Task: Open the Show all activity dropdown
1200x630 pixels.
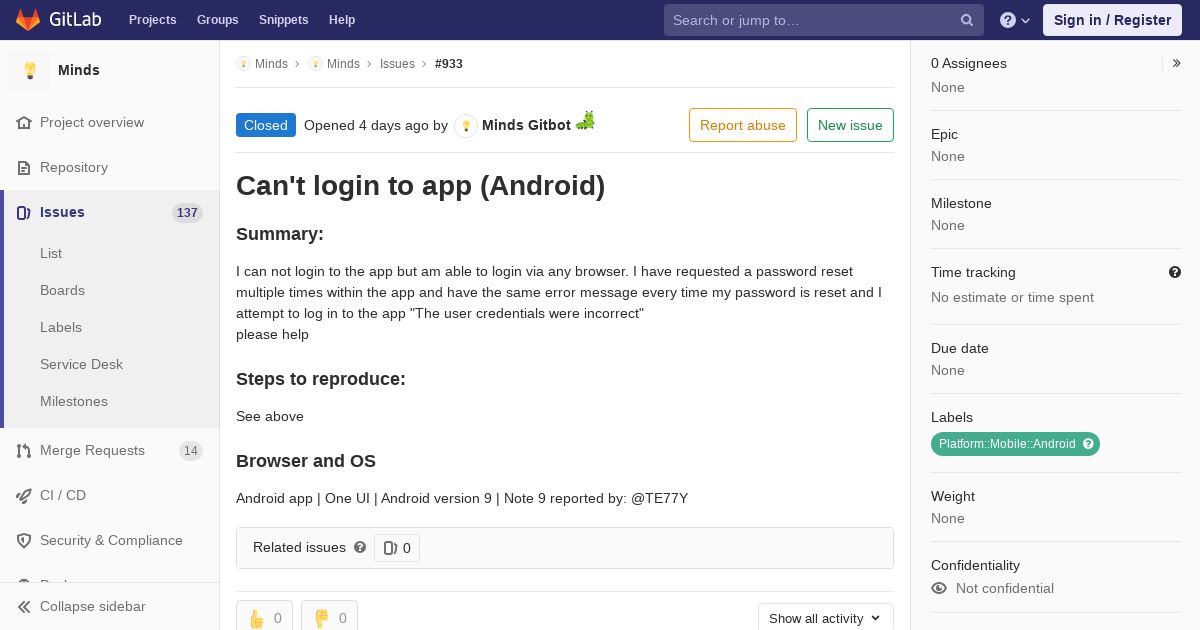Action: tap(826, 618)
